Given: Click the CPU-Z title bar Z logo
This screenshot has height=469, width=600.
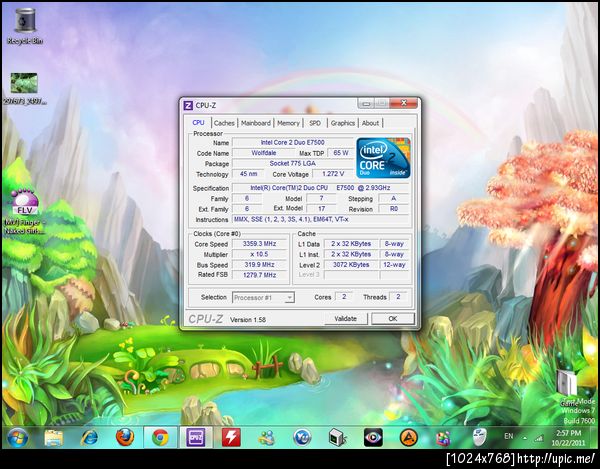Looking at the screenshot, I should pos(188,105).
